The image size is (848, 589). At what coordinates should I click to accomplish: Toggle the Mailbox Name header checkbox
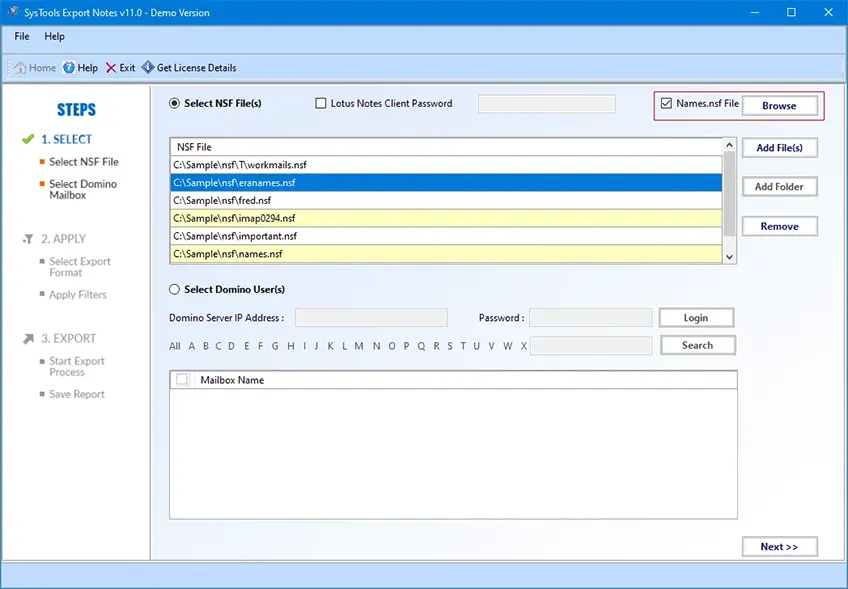(x=182, y=380)
